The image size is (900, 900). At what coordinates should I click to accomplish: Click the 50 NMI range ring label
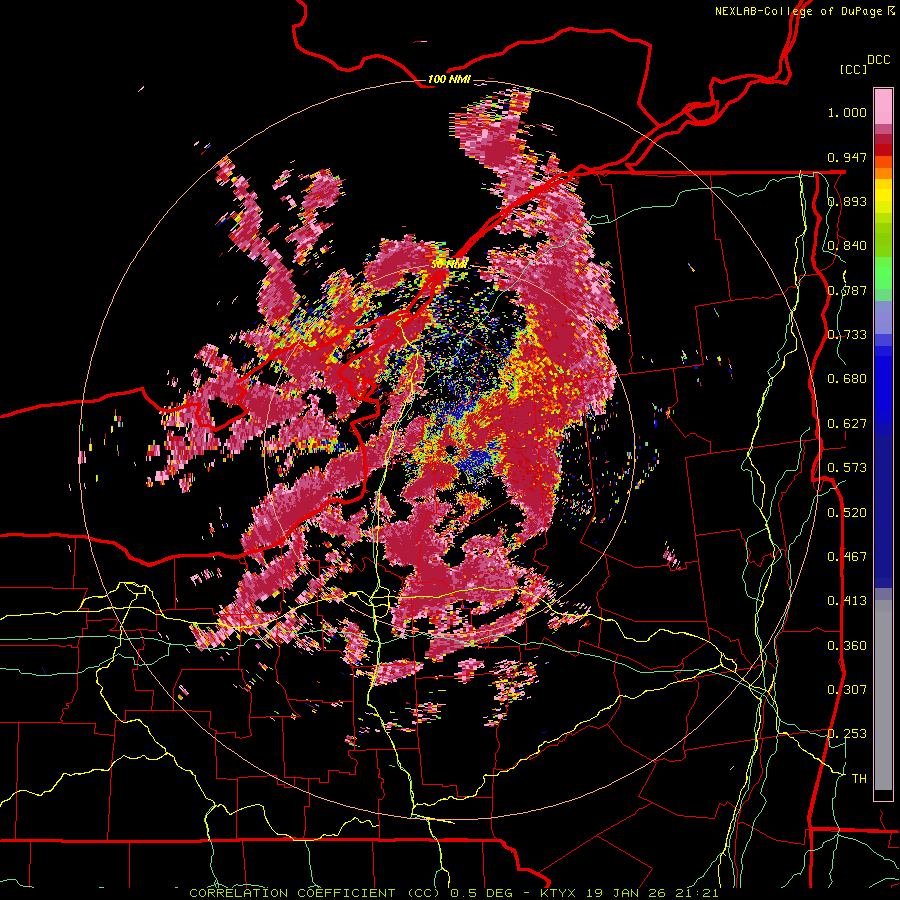coord(449,265)
